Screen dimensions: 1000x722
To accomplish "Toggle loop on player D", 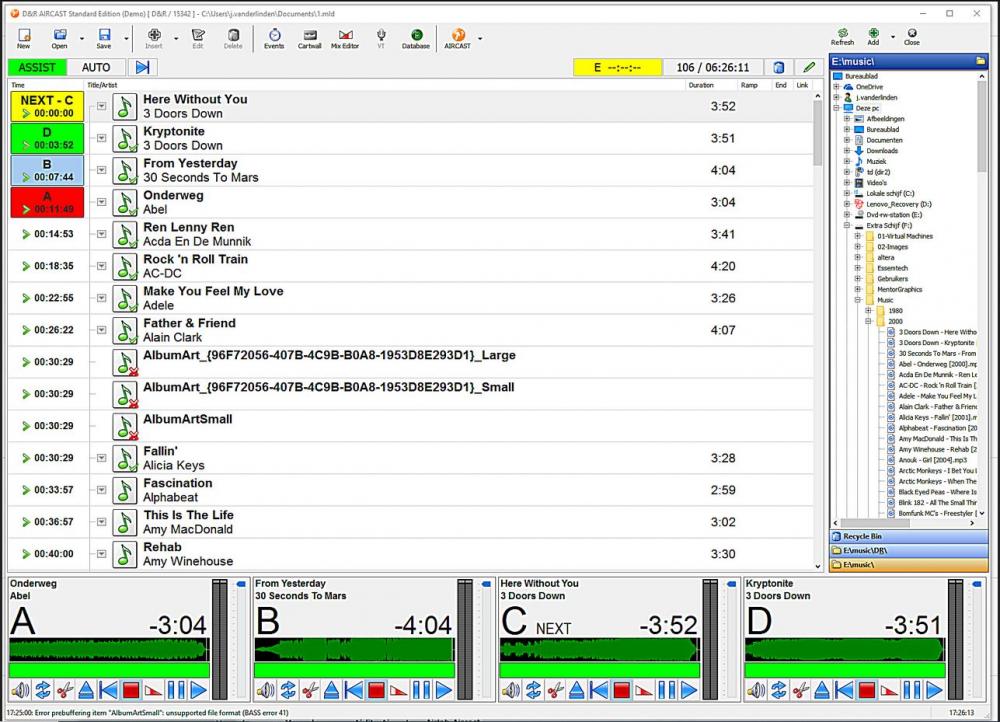I will 778,689.
